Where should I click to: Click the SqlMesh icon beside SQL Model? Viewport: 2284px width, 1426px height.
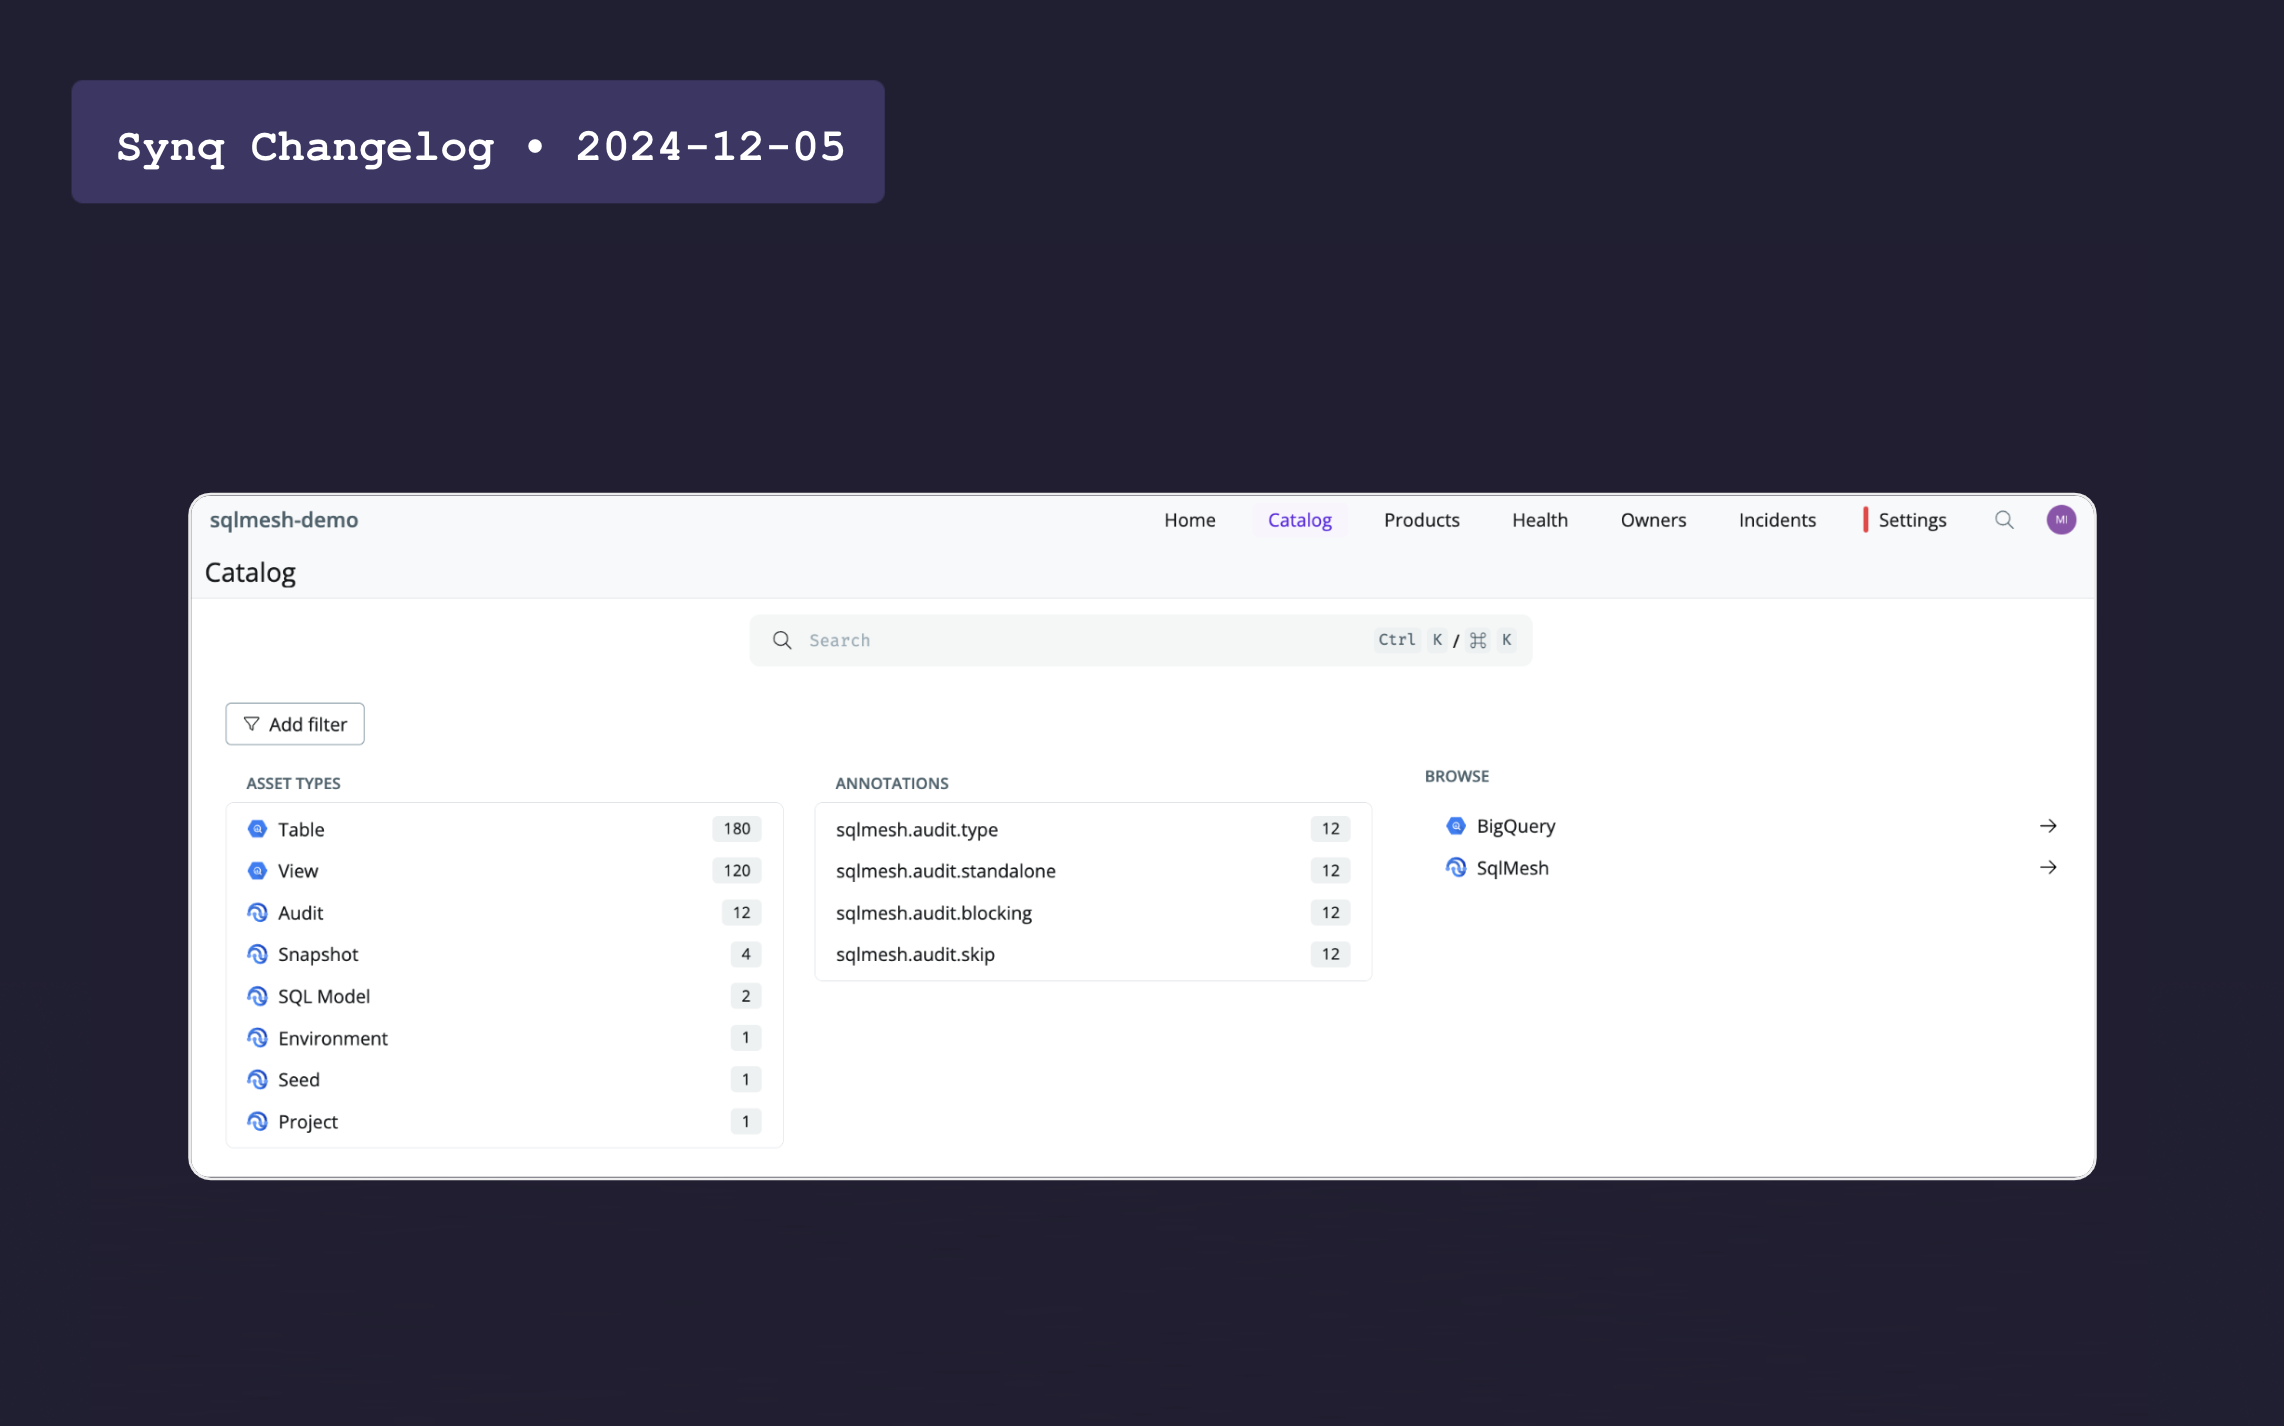pos(257,997)
